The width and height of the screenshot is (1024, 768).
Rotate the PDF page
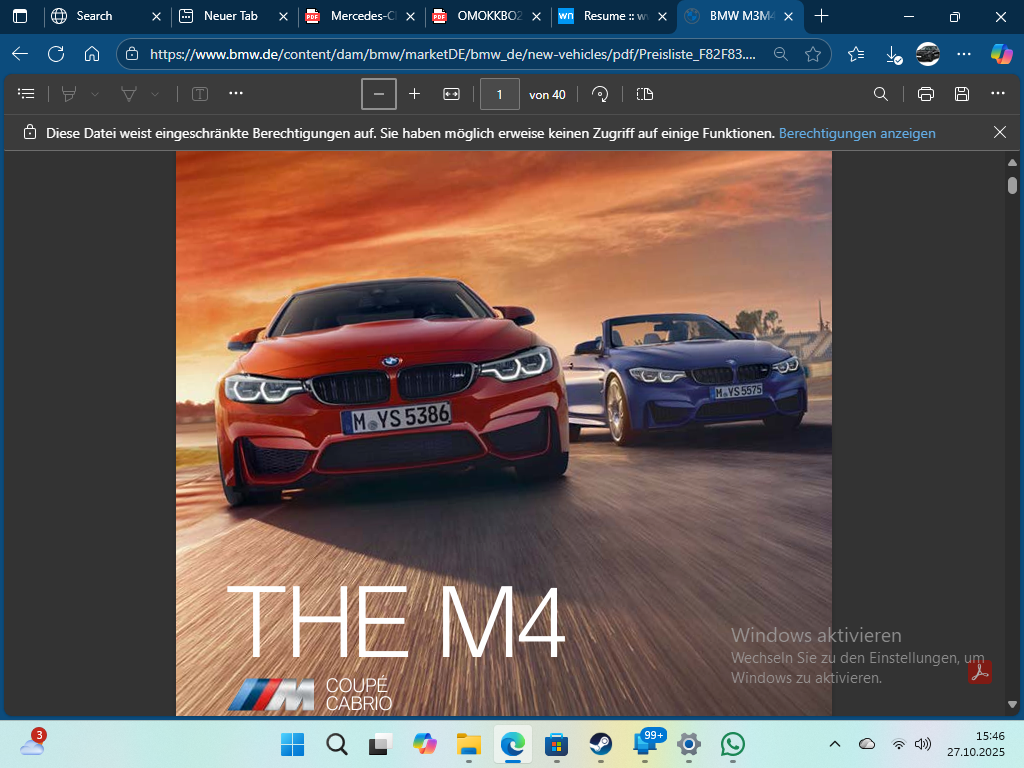click(x=600, y=94)
